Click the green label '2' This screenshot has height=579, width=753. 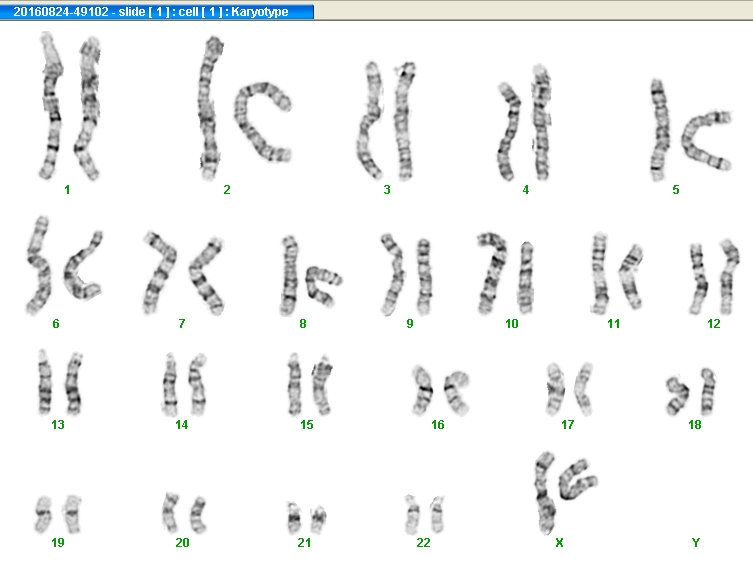click(x=227, y=190)
